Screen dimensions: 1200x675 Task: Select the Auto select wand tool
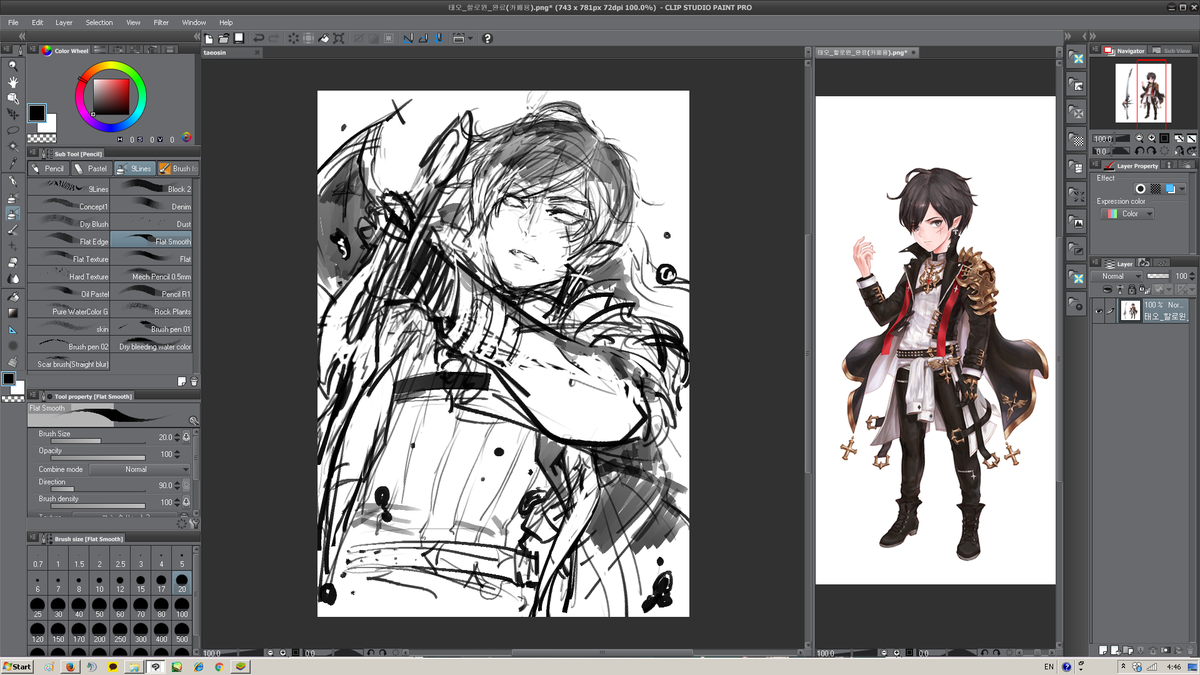(13, 147)
